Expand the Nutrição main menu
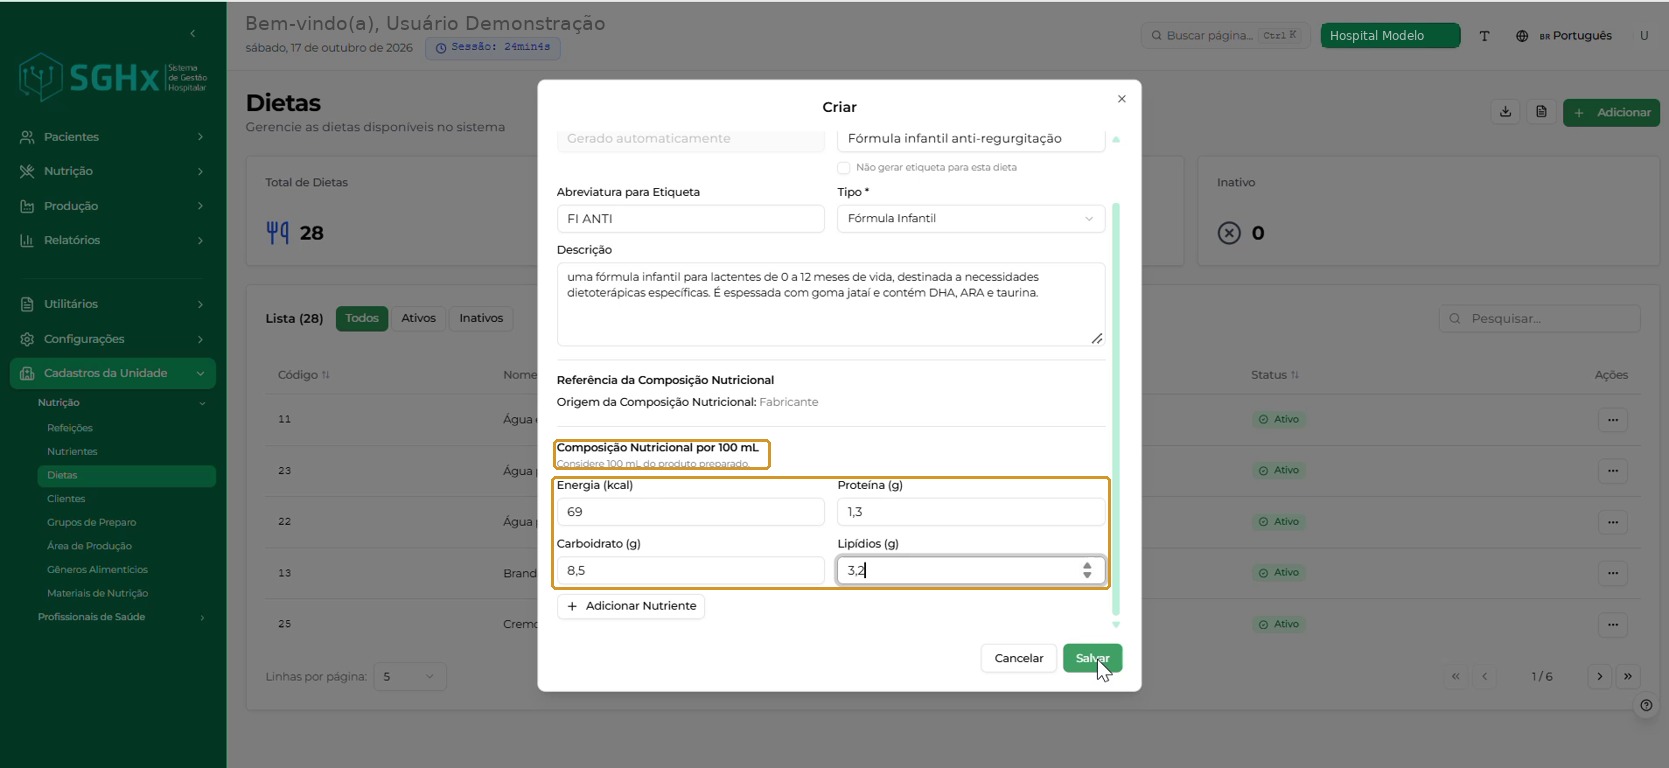The width and height of the screenshot is (1669, 768). pos(113,171)
